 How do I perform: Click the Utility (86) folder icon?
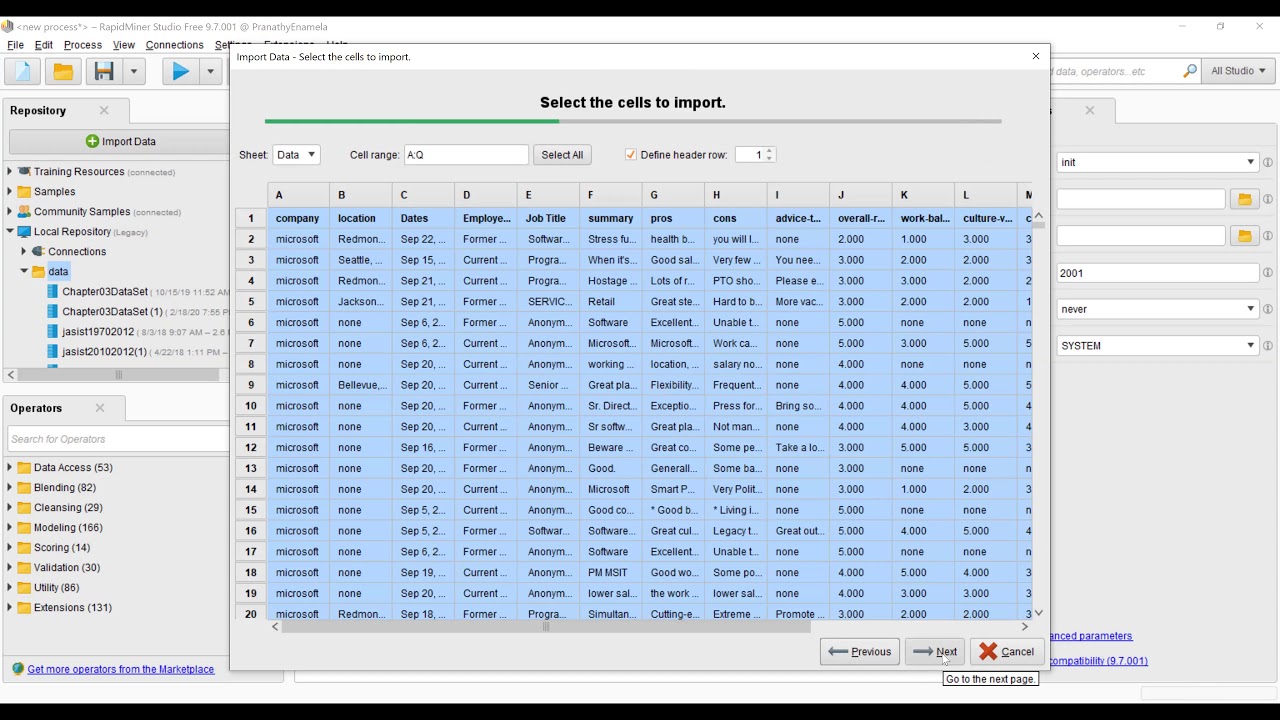[24, 587]
